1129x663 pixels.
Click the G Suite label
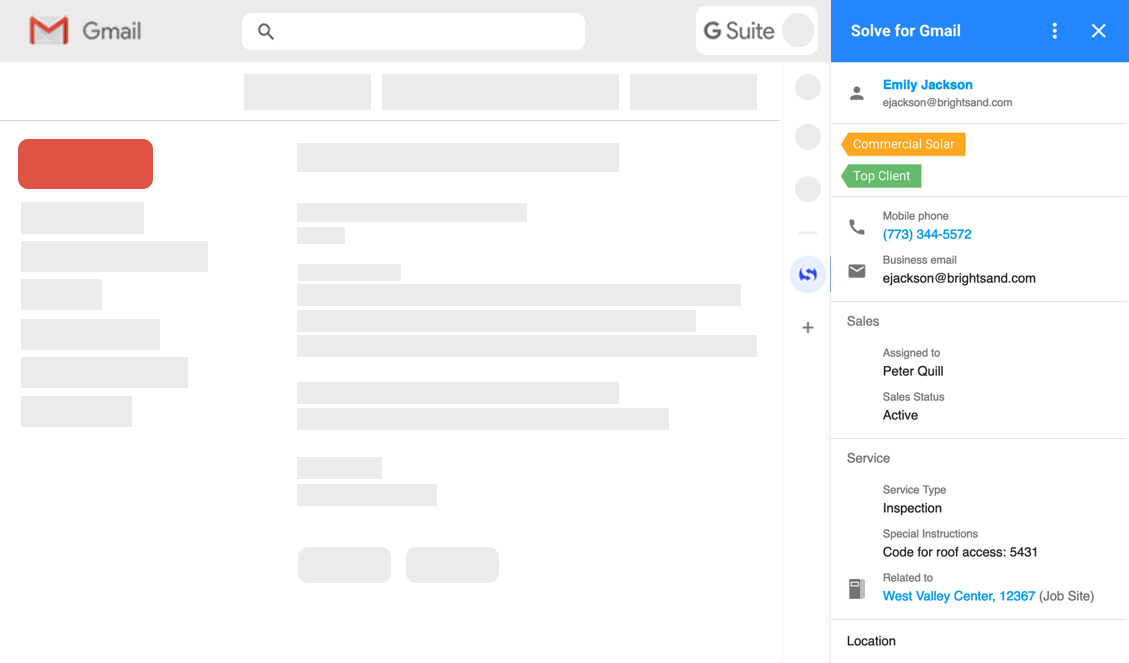pyautogui.click(x=739, y=31)
